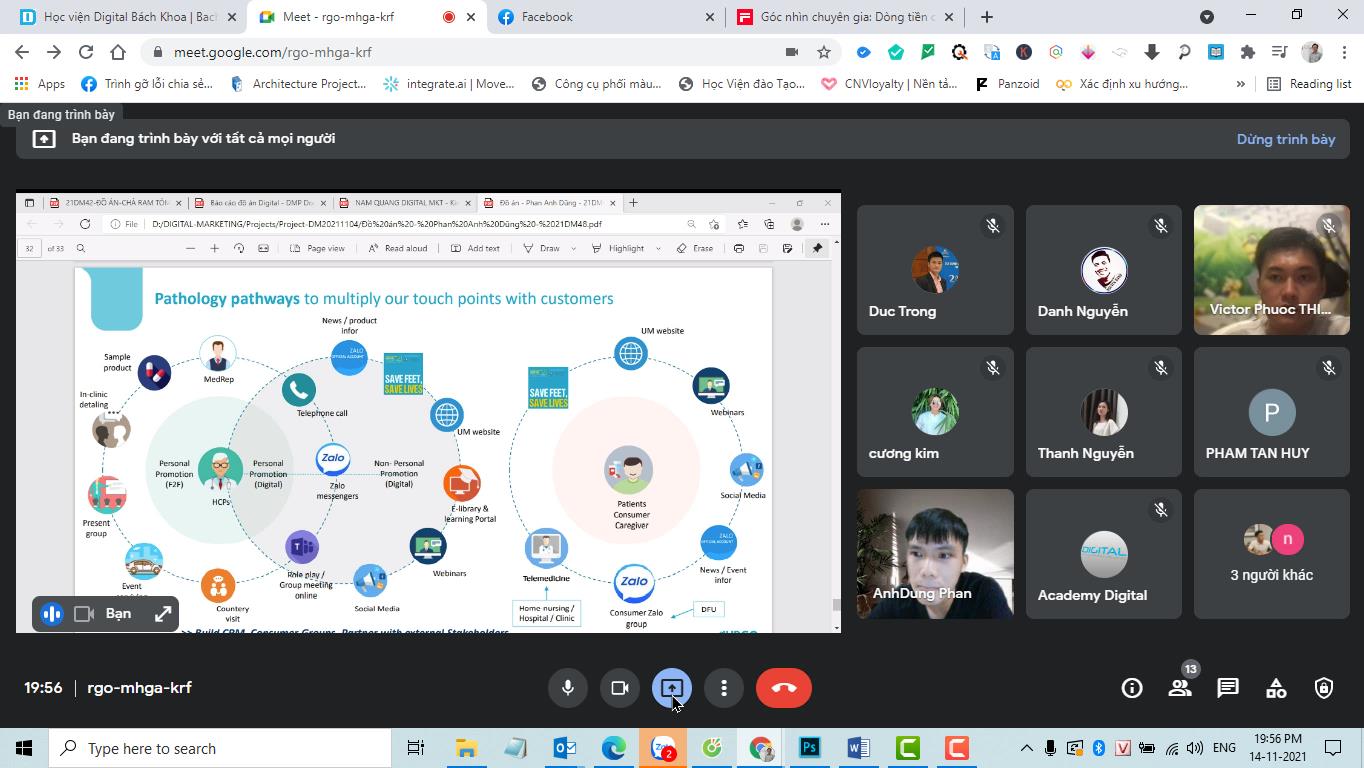Open the volume control in system tray
The height and width of the screenshot is (768, 1364).
click(1194, 748)
